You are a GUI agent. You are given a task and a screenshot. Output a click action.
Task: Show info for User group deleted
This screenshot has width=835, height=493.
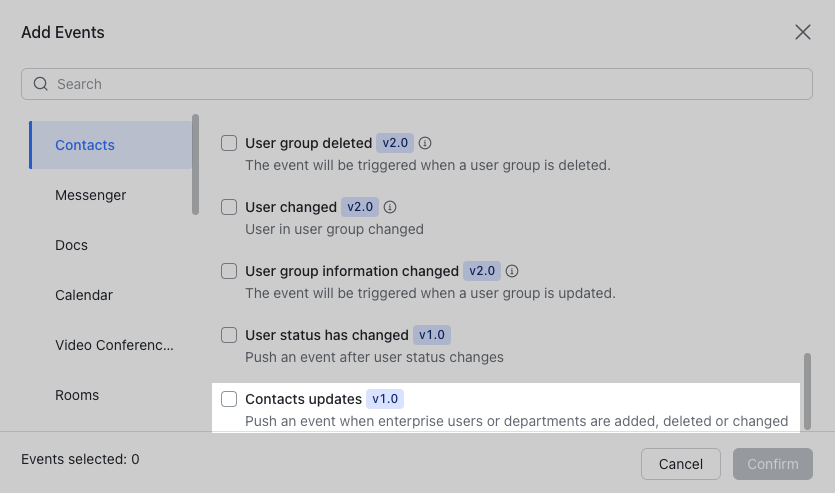[425, 143]
